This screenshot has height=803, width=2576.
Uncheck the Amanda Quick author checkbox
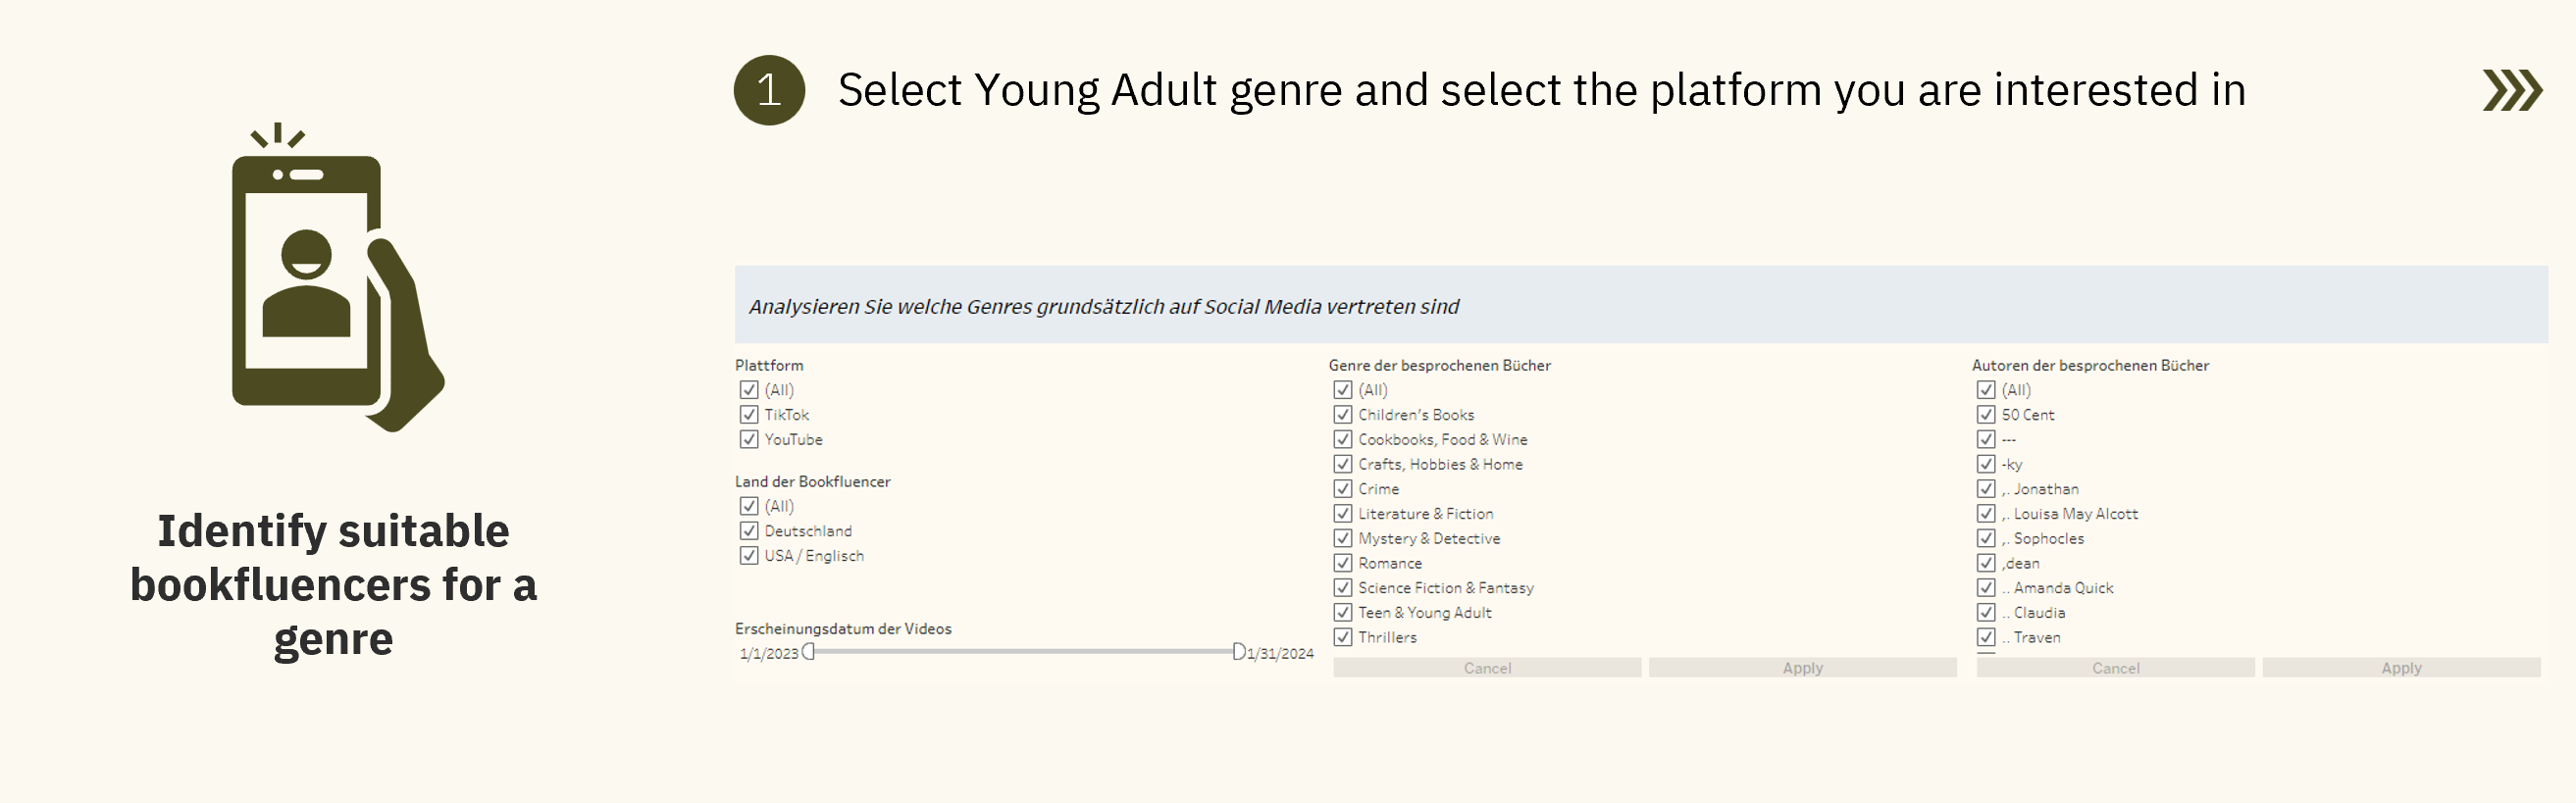[x=1986, y=588]
